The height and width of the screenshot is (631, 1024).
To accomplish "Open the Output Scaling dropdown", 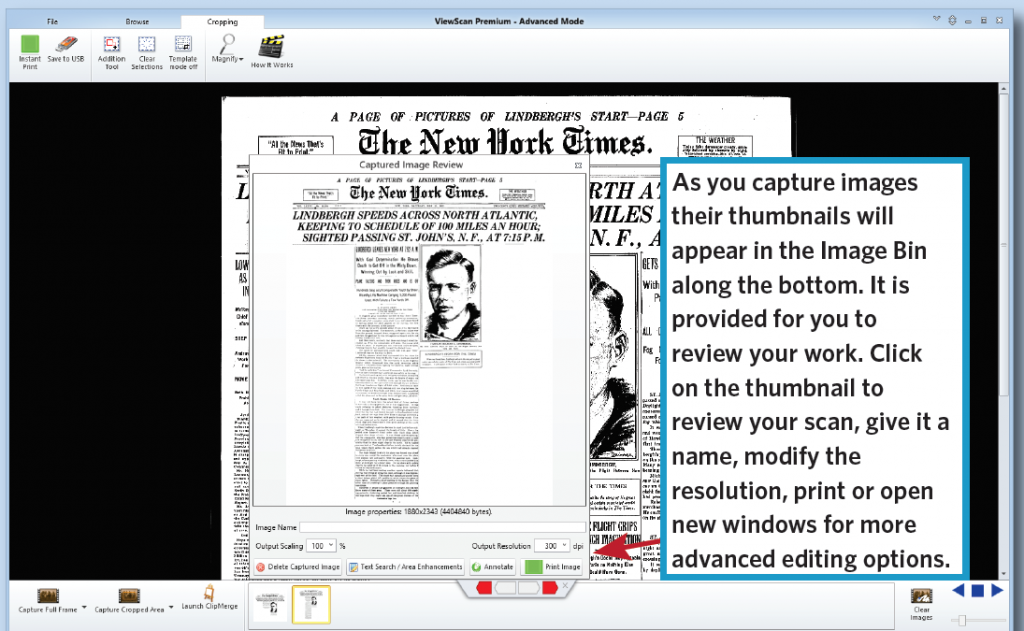I will (x=321, y=546).
